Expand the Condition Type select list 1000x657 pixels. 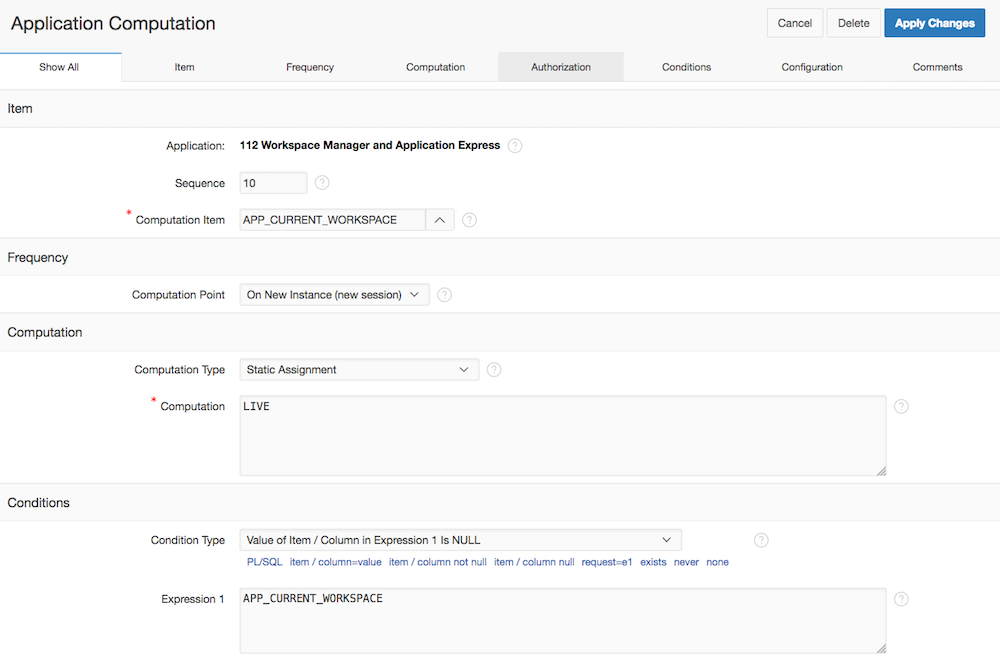click(460, 540)
